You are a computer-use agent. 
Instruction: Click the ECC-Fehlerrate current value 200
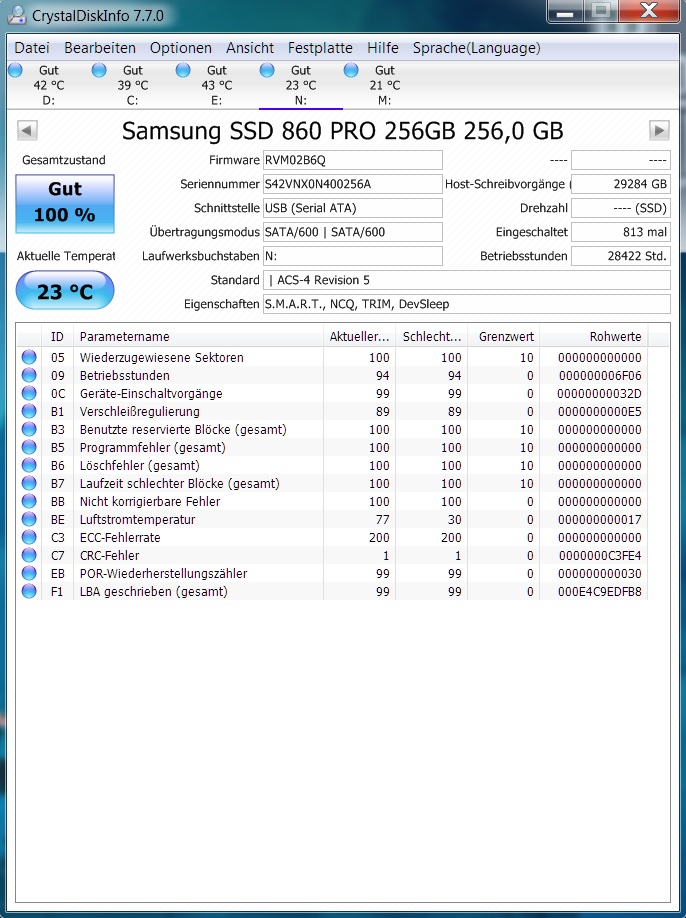pos(379,537)
